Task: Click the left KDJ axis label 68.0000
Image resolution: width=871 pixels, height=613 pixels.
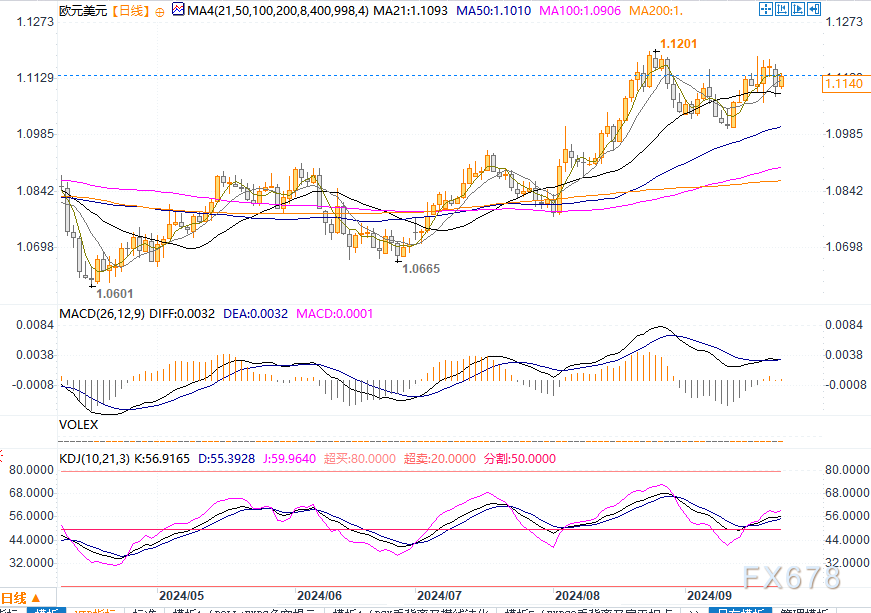Action: pyautogui.click(x=31, y=493)
